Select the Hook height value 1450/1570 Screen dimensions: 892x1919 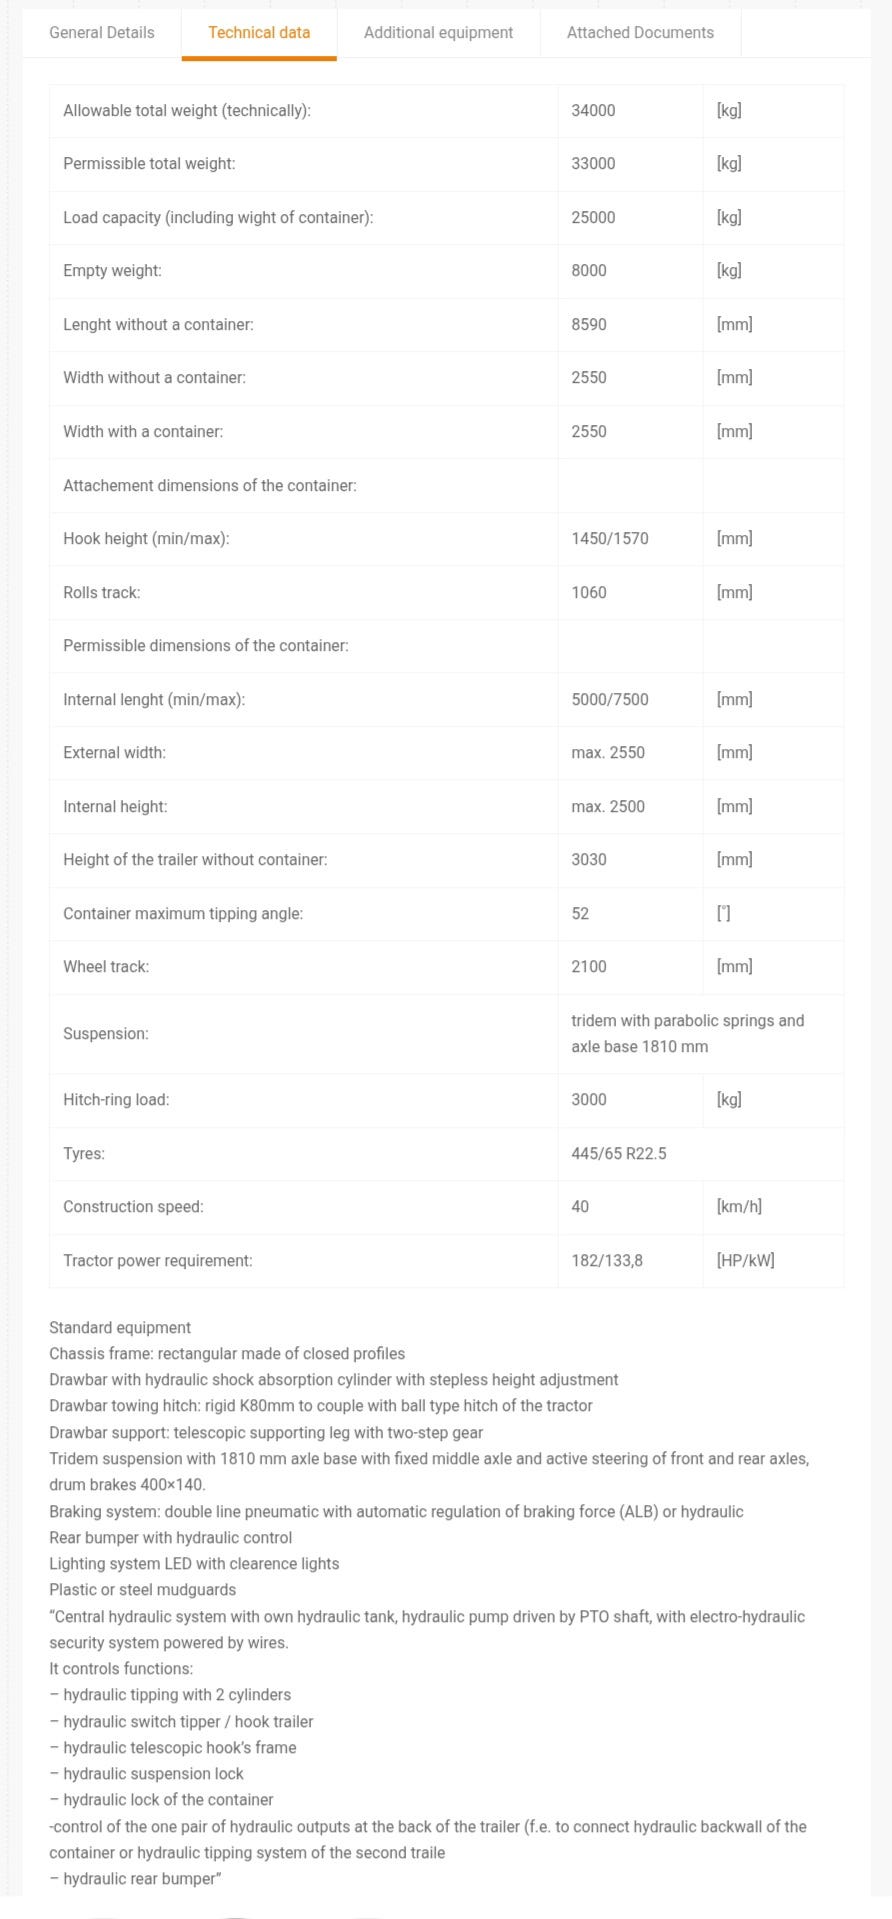click(610, 539)
